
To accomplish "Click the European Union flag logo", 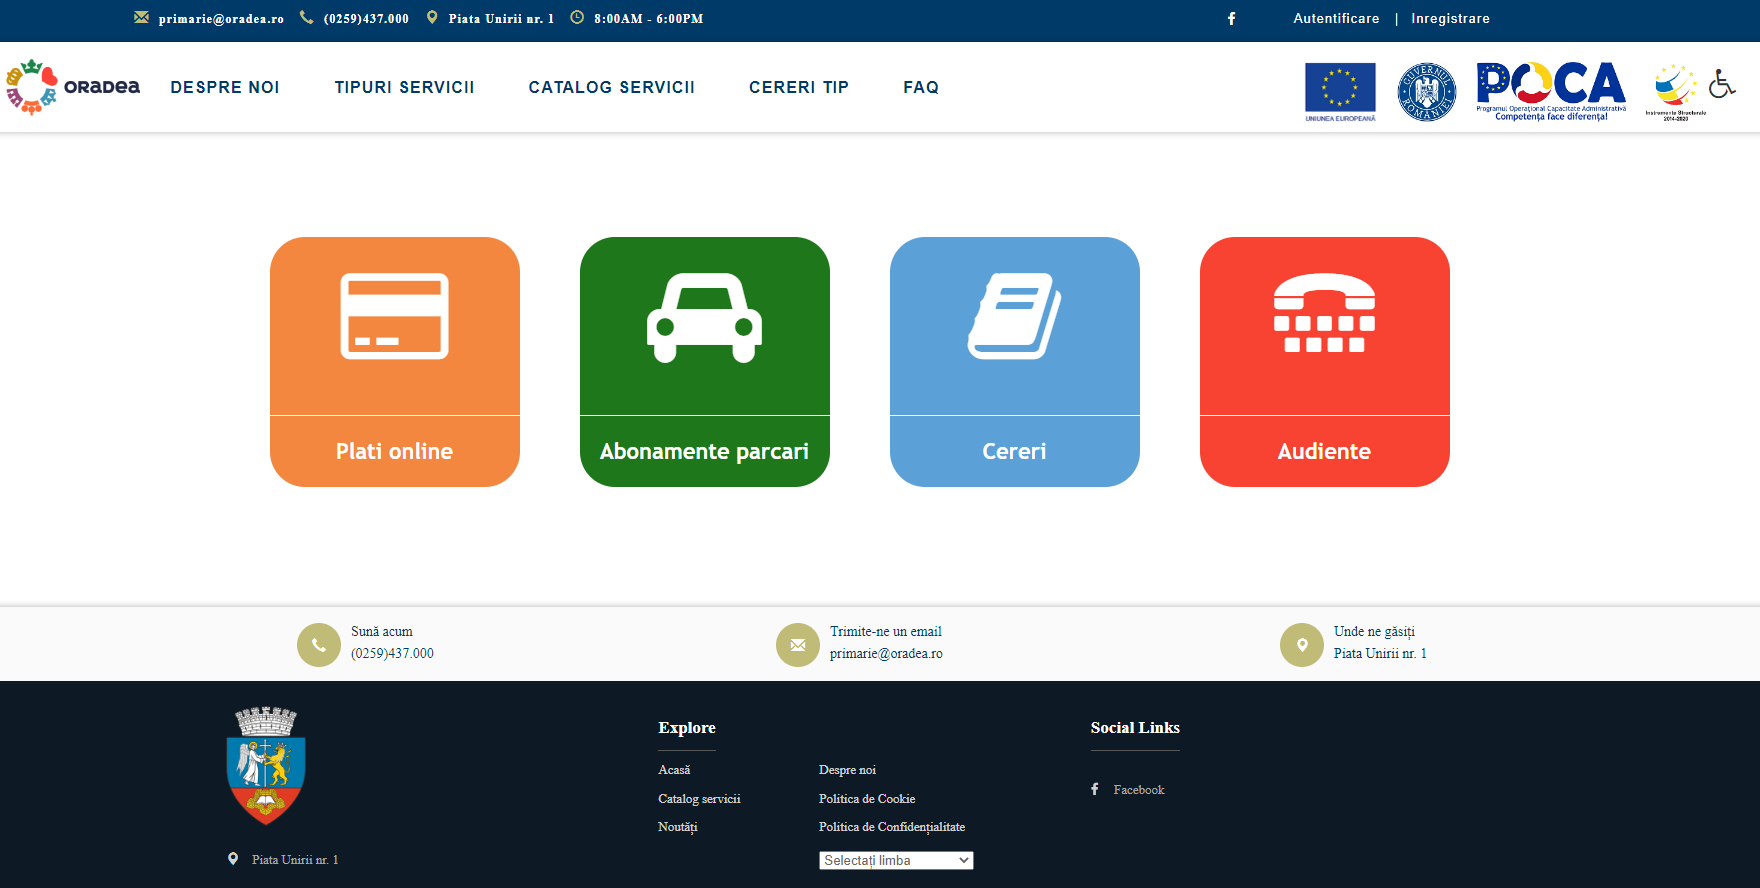I will [1340, 91].
